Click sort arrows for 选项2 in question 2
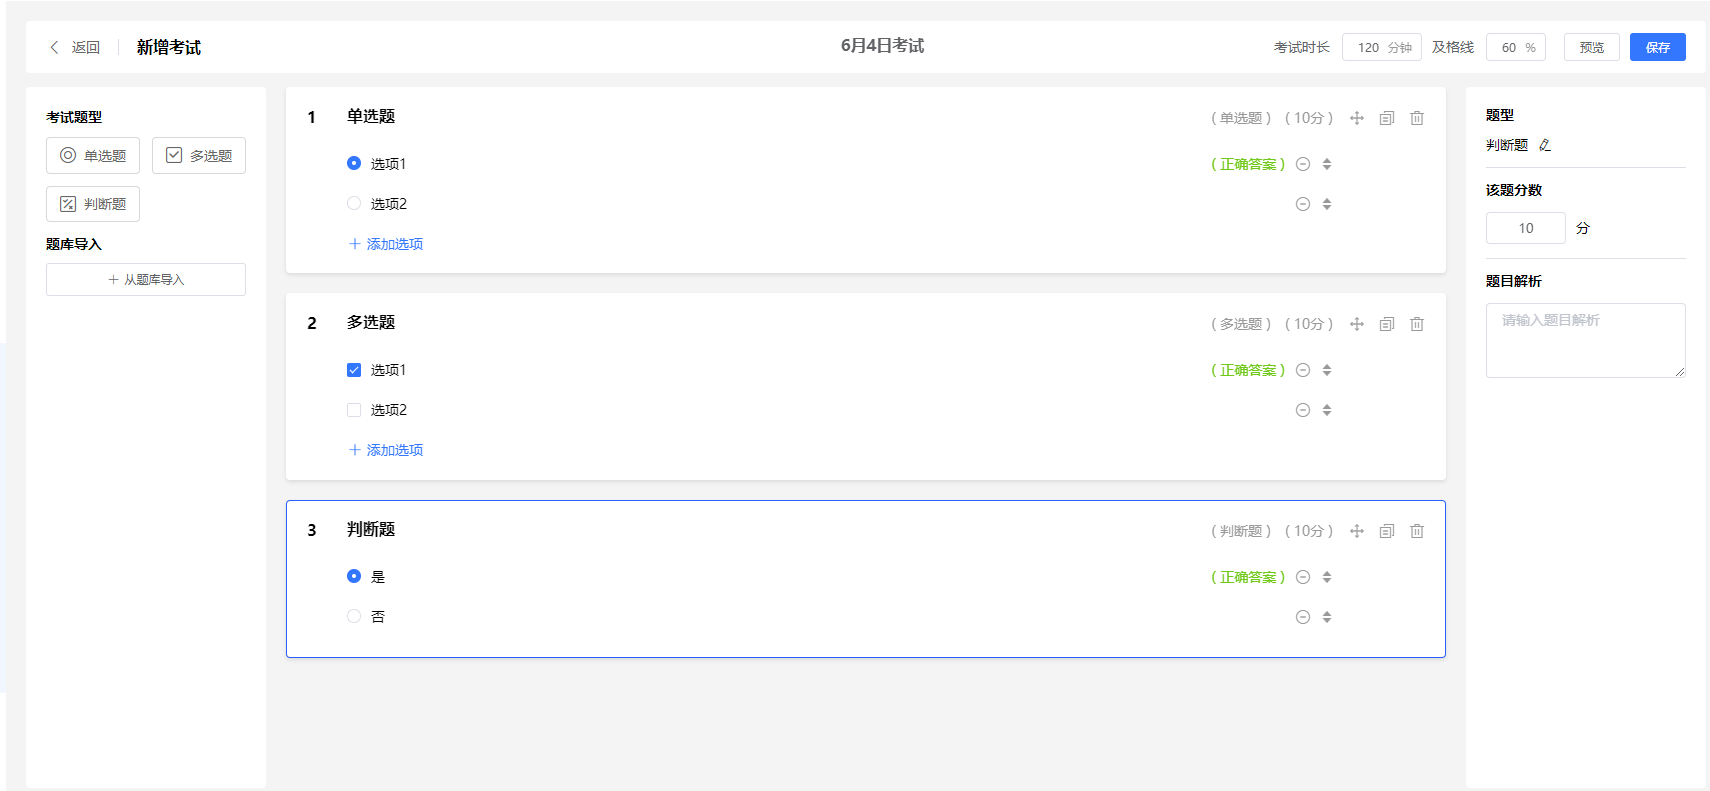Screen dimensions: 1710x791 pyautogui.click(x=1327, y=410)
